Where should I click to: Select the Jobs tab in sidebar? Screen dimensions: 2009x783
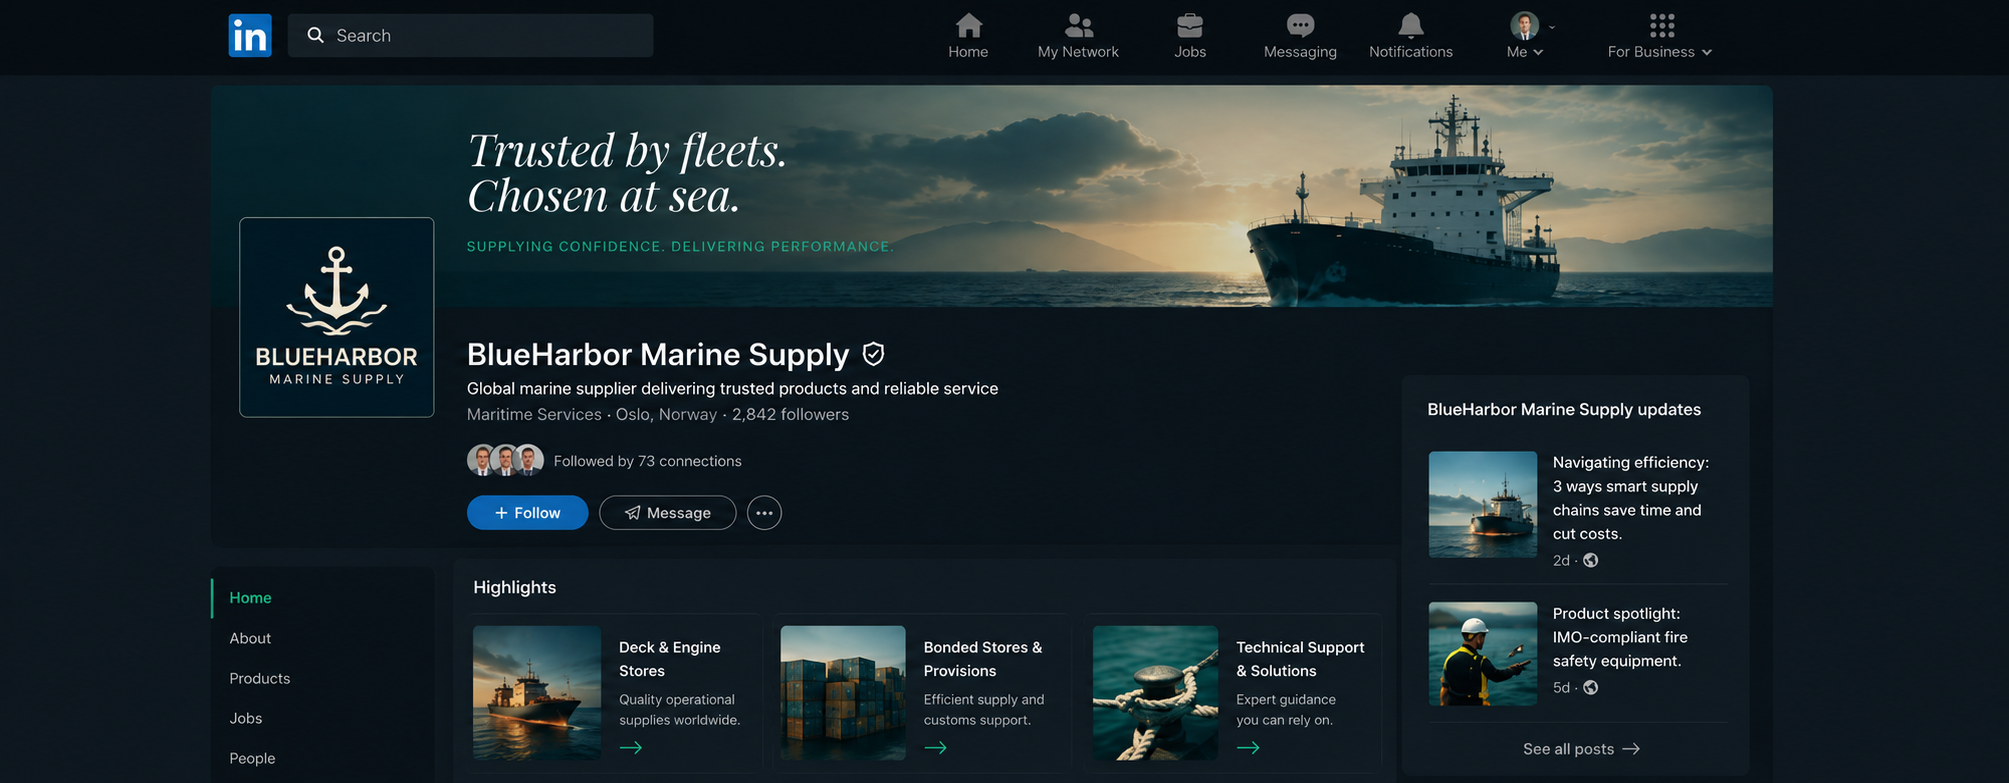click(246, 718)
